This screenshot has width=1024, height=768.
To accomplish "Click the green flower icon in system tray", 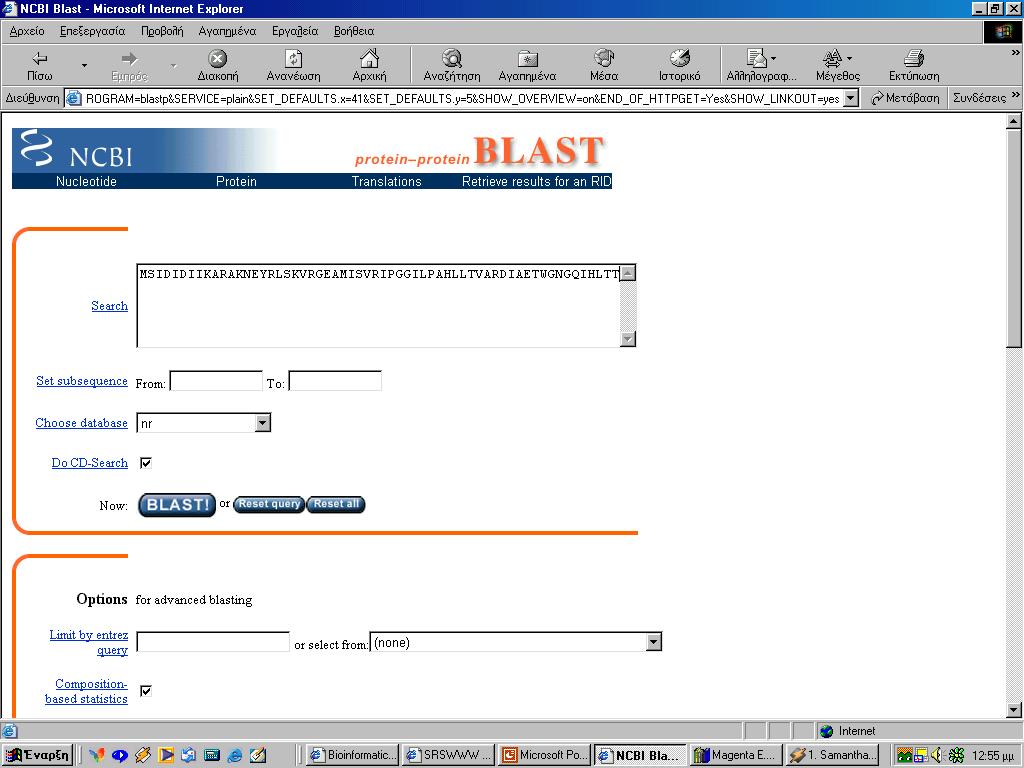I will tap(956, 755).
